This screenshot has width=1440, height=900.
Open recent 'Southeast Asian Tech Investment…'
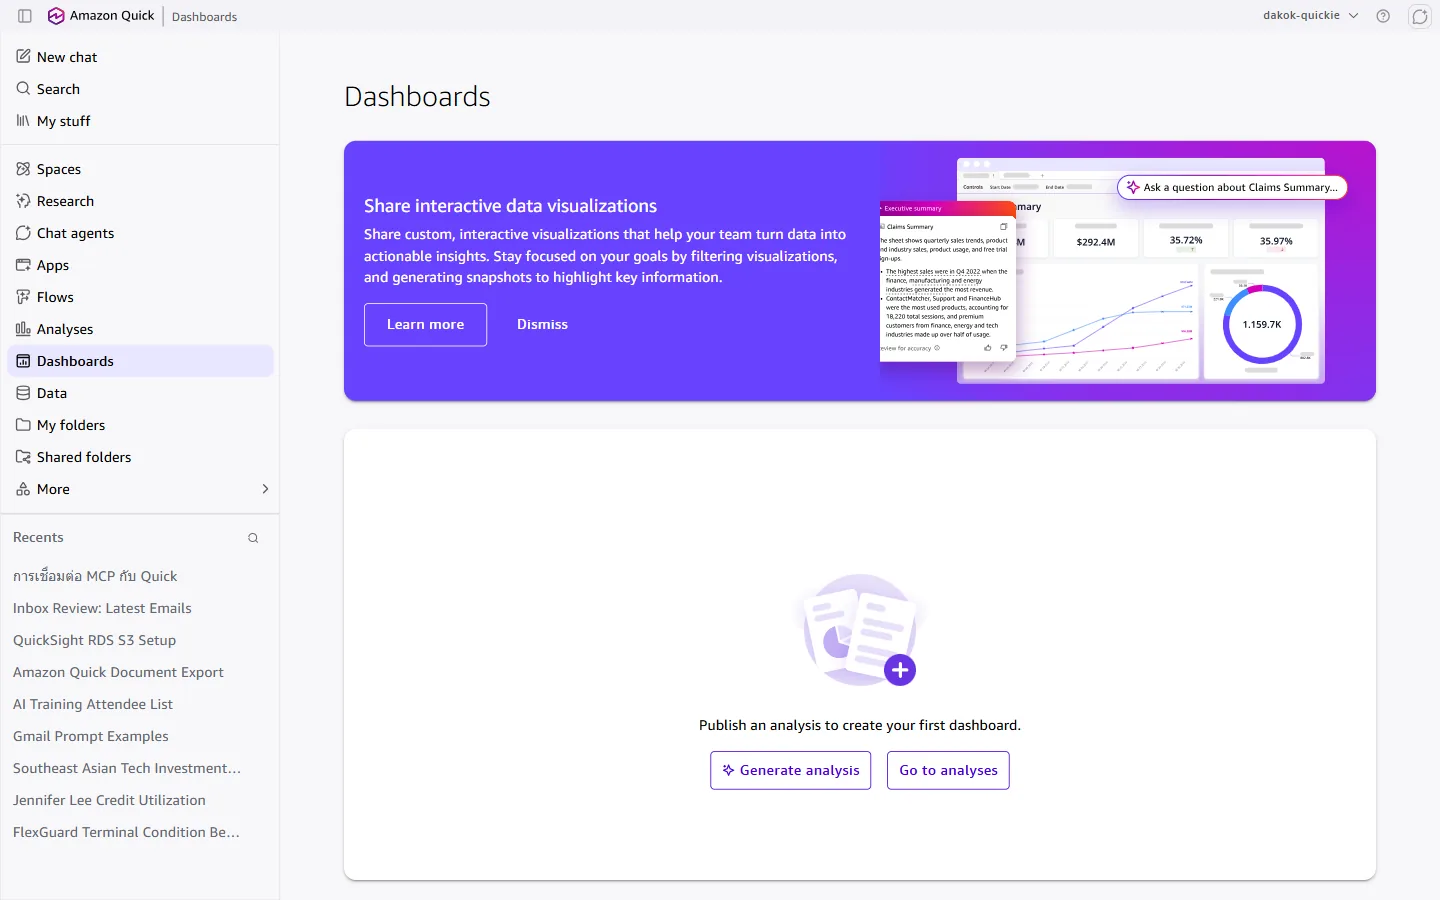click(127, 768)
